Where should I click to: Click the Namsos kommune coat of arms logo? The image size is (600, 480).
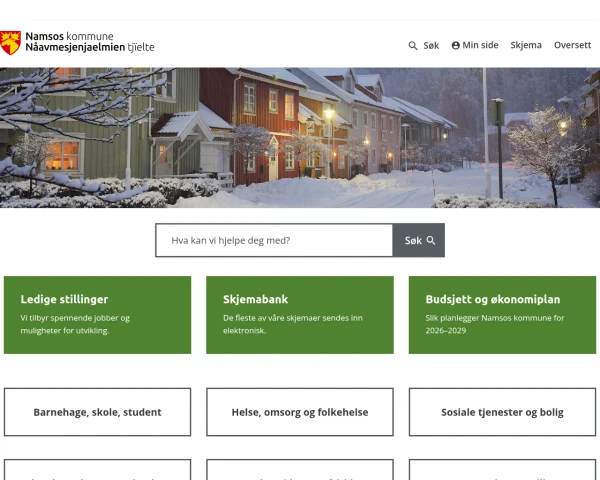coord(10,42)
